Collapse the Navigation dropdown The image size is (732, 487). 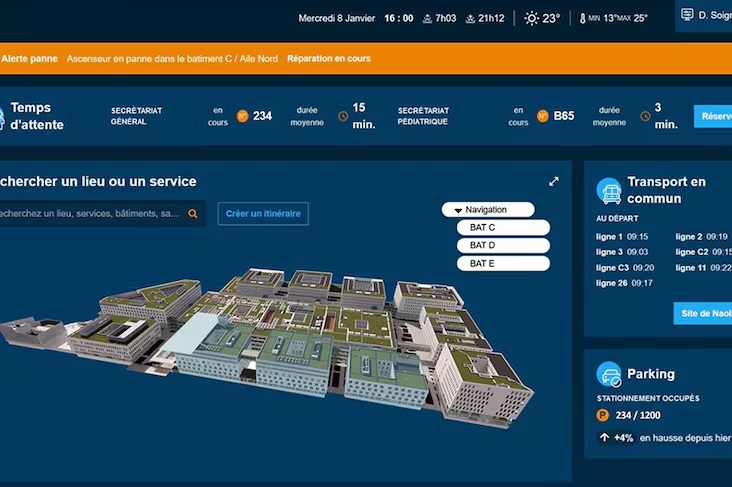click(x=488, y=210)
